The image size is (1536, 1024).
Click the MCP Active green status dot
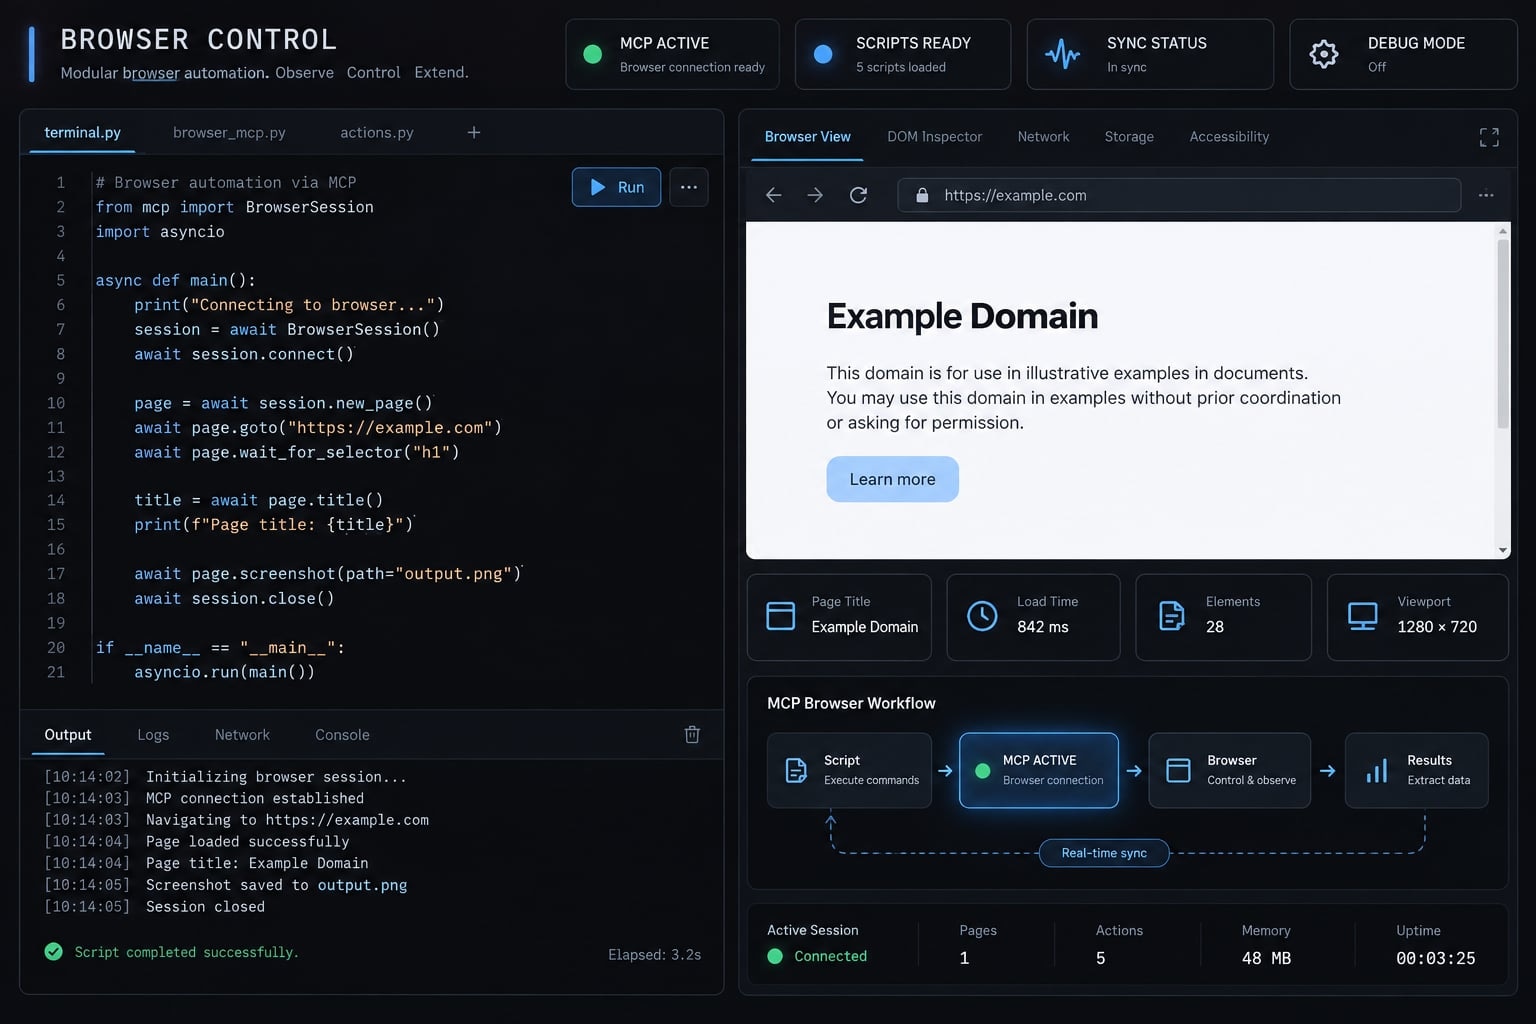coord(592,54)
